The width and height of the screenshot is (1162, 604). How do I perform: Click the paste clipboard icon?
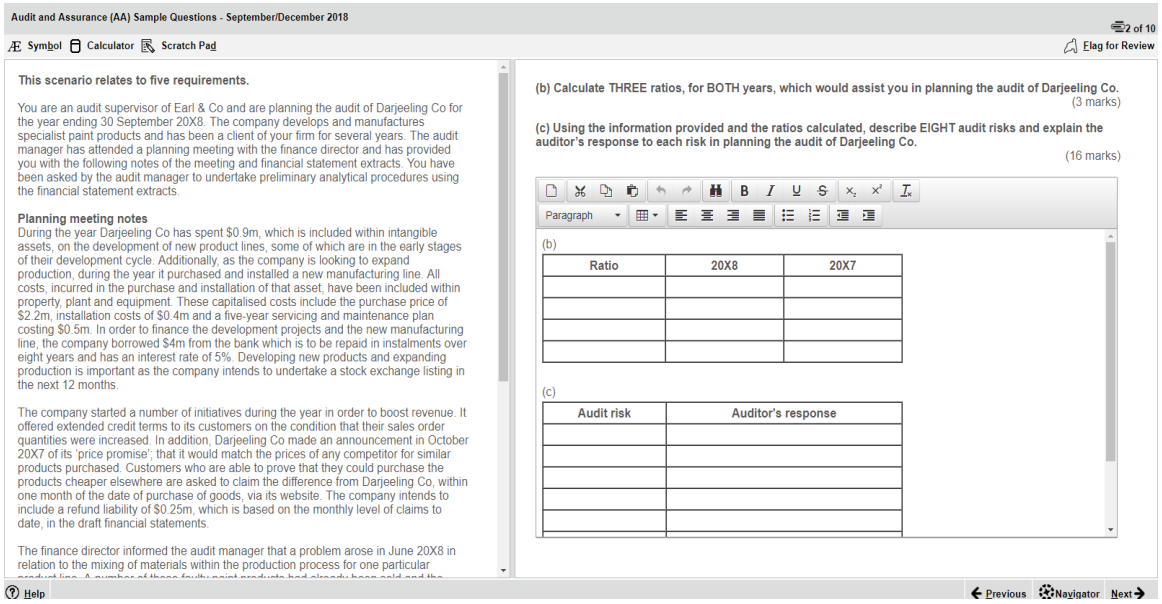(x=632, y=191)
